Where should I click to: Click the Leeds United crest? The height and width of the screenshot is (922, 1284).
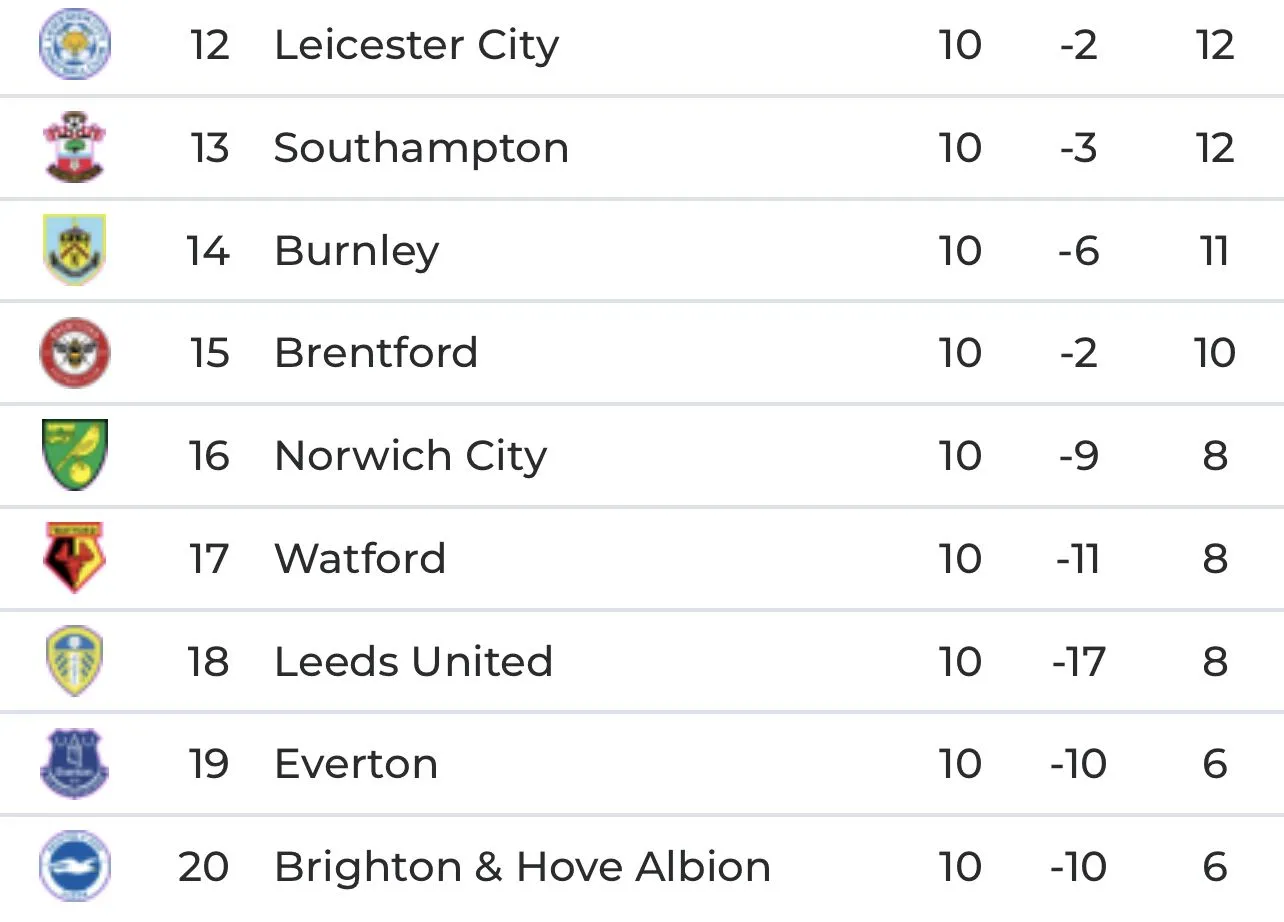[x=75, y=661]
